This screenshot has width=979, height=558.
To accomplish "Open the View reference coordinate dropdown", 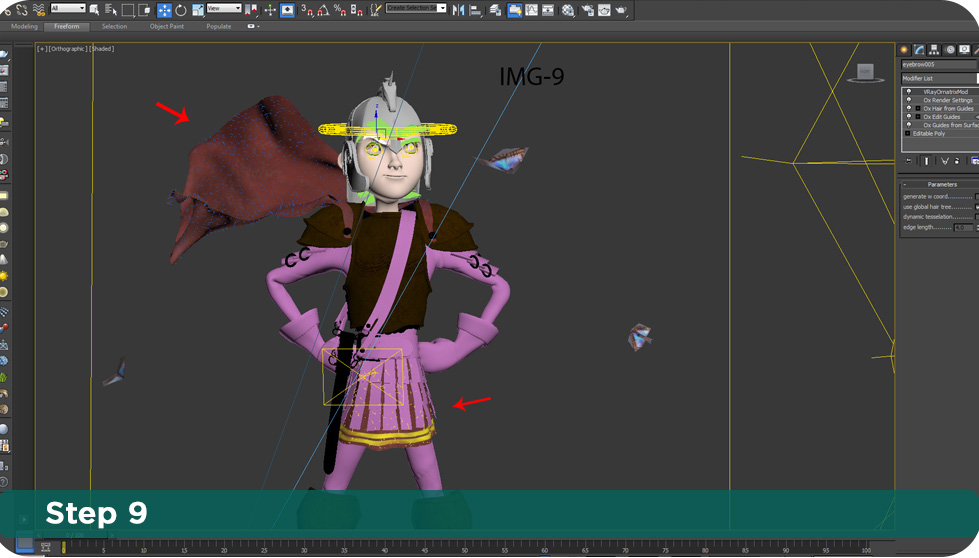I will tap(223, 9).
